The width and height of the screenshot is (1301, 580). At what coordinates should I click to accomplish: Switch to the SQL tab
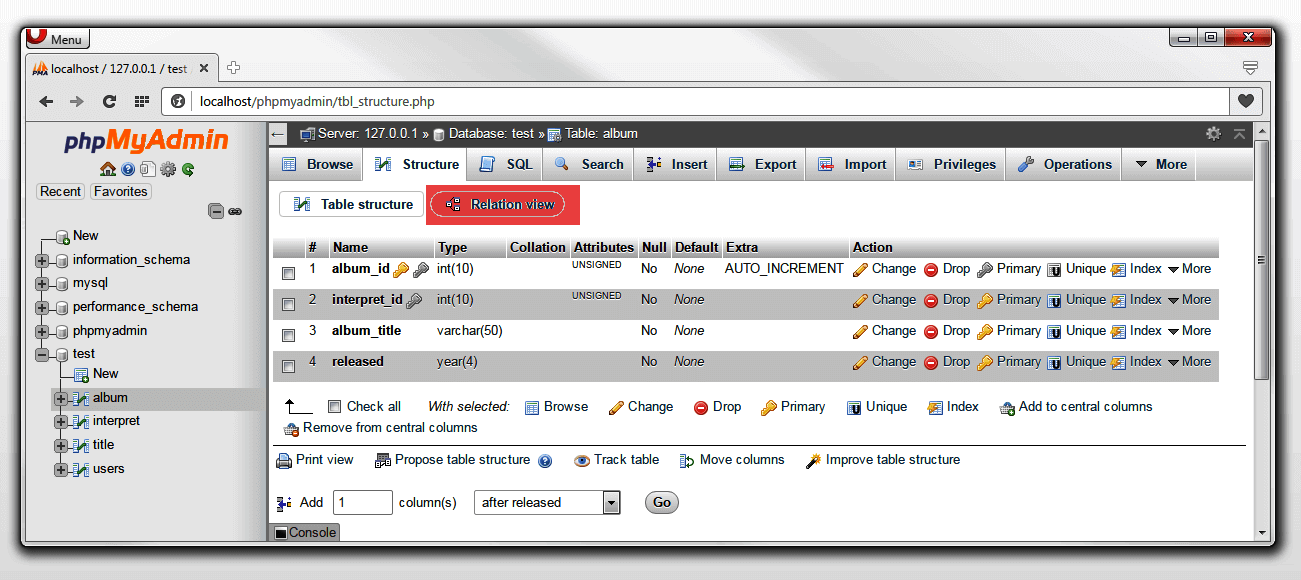(505, 163)
